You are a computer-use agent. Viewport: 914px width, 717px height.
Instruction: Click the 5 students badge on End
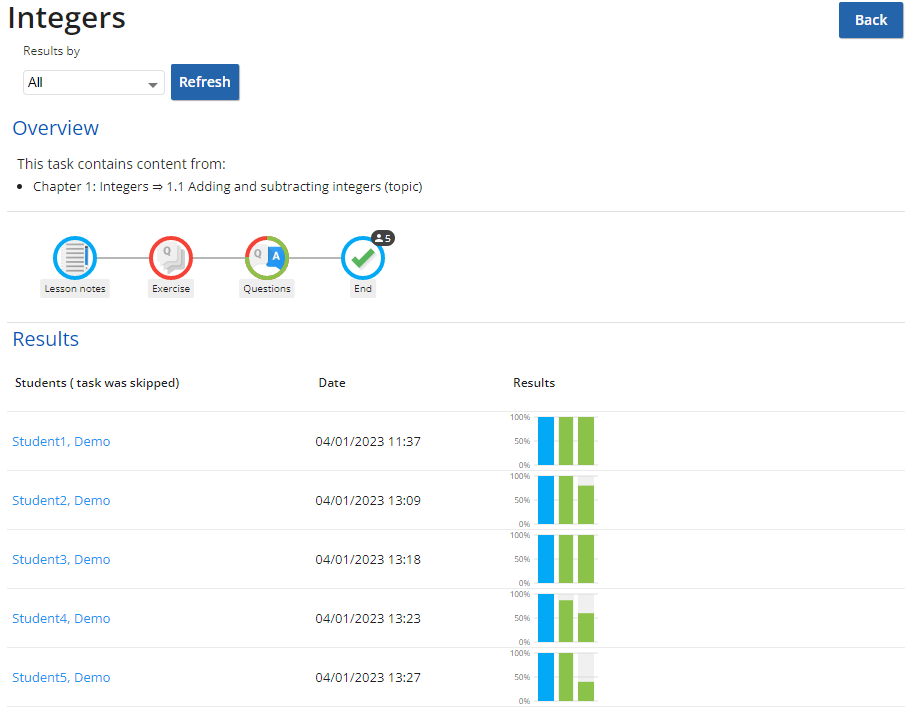pos(383,238)
